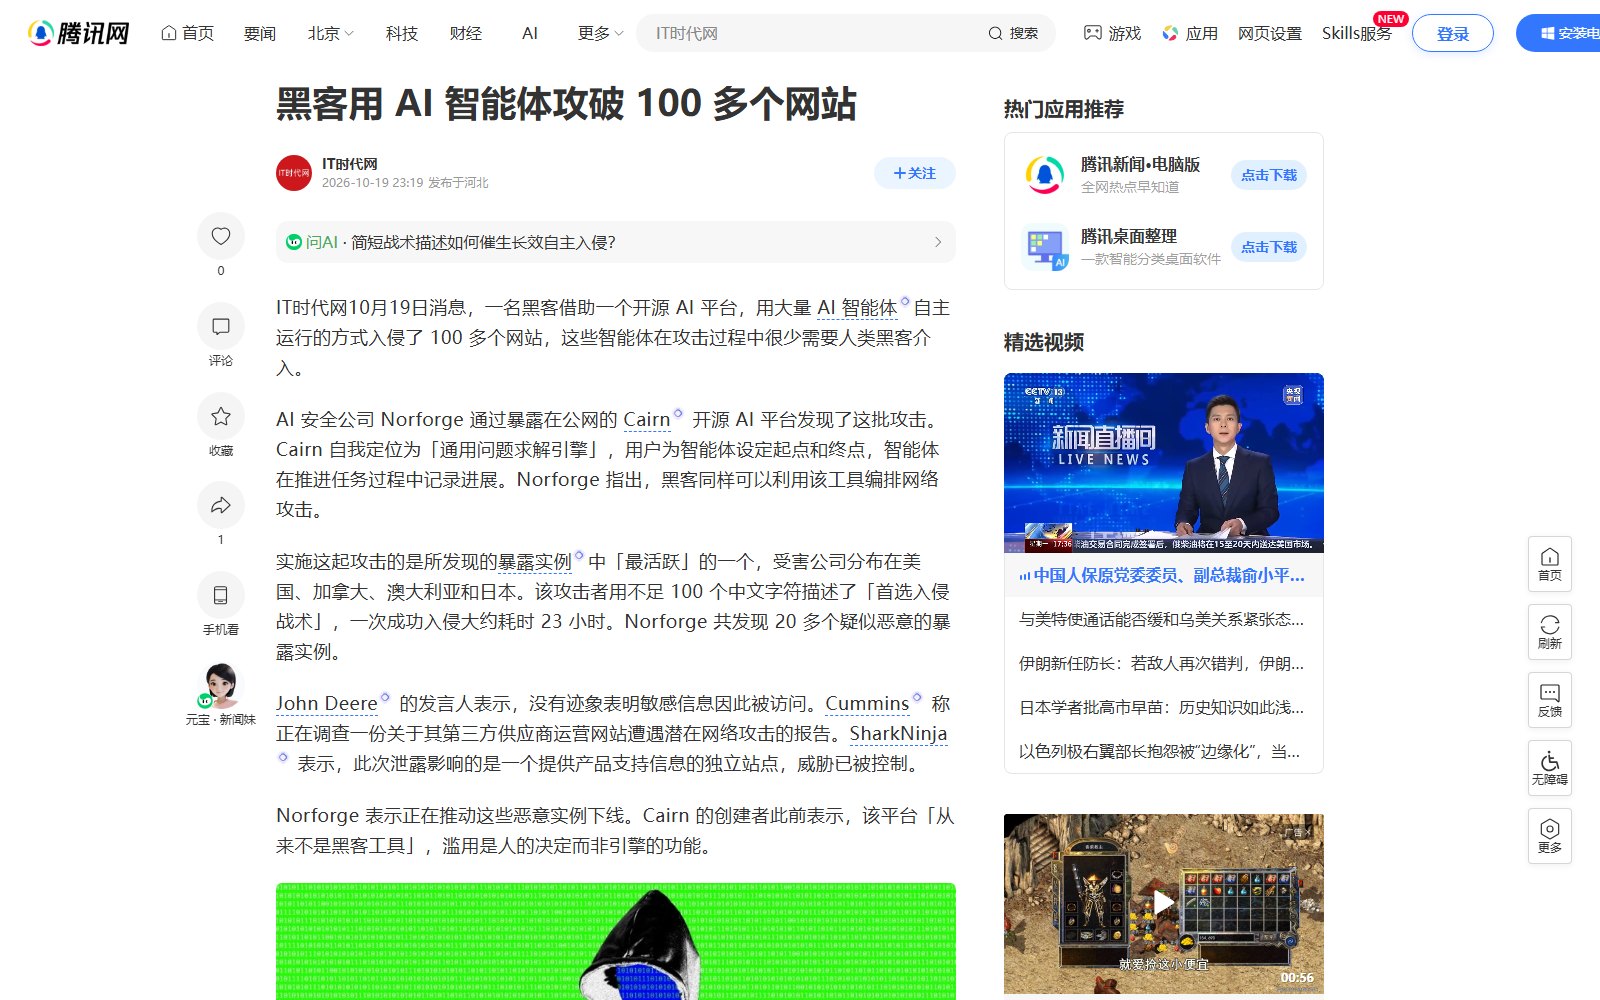Download 腾讯桌面整理 via 点击下载
This screenshot has width=1600, height=1000.
tap(1269, 247)
